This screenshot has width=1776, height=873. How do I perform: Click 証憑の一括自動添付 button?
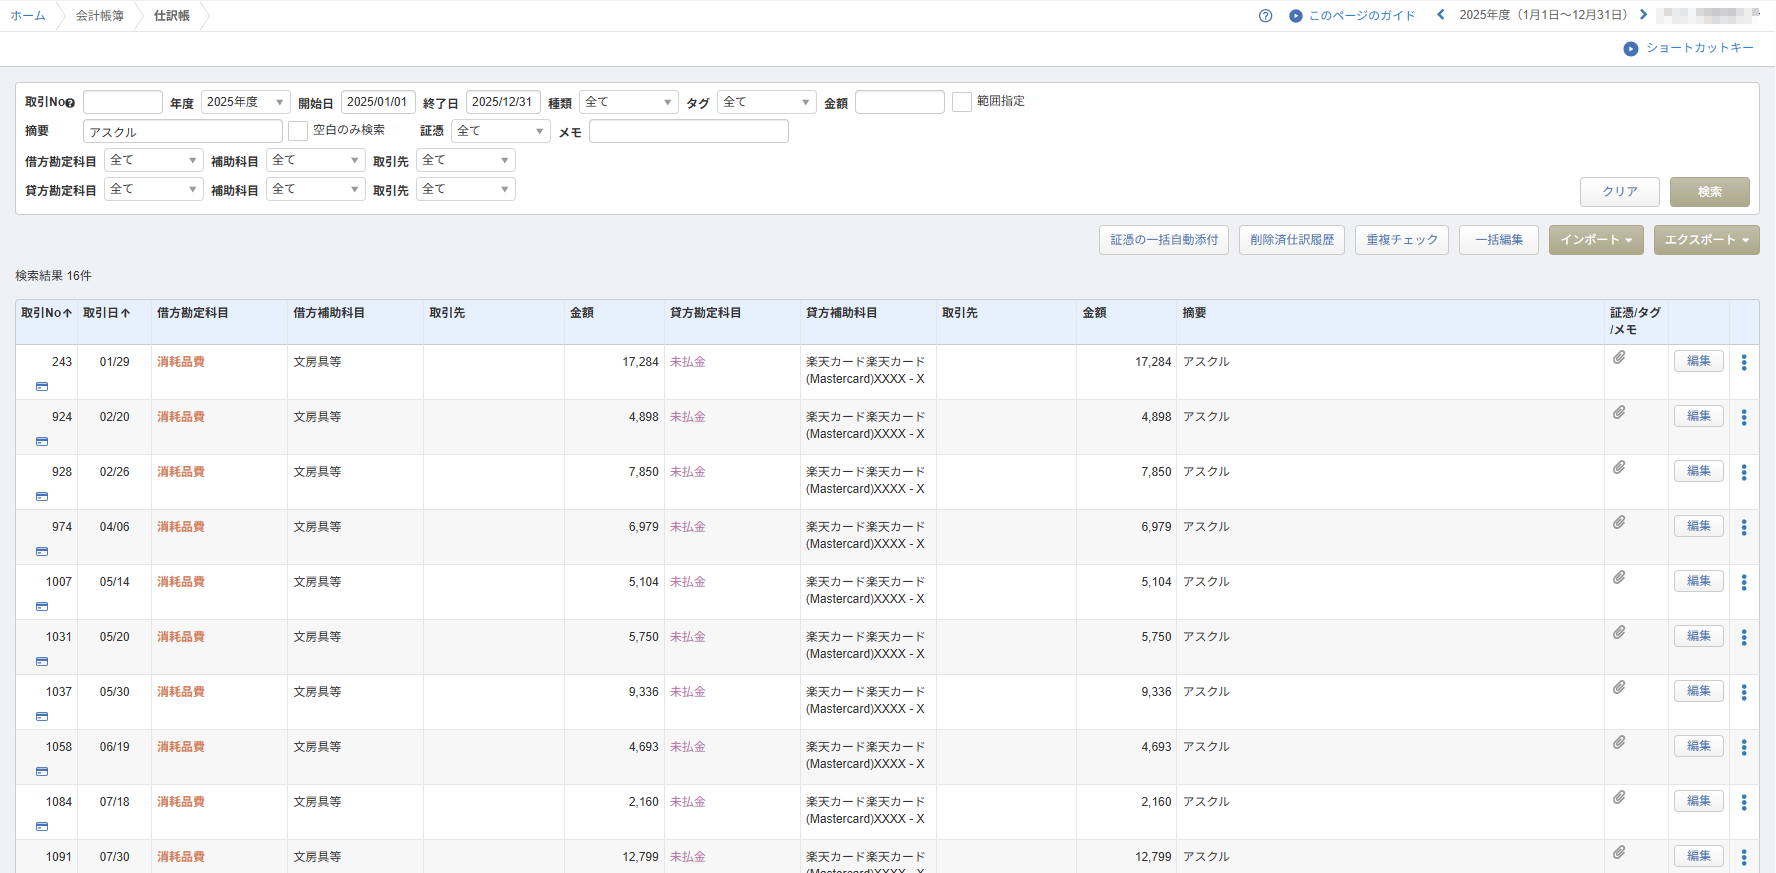pyautogui.click(x=1164, y=240)
